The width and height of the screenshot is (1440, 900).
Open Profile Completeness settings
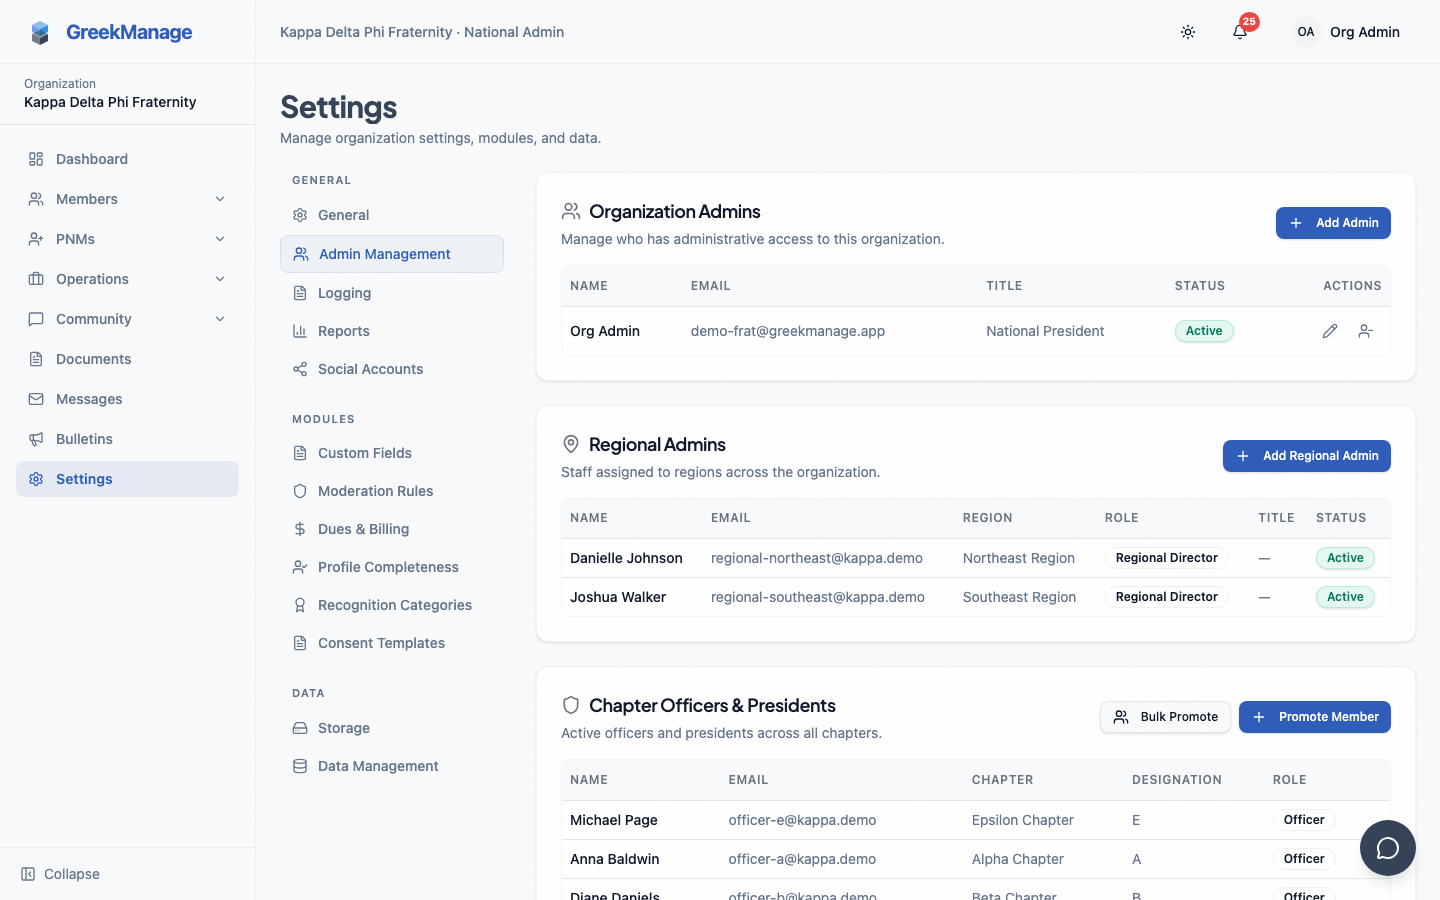[x=392, y=567]
